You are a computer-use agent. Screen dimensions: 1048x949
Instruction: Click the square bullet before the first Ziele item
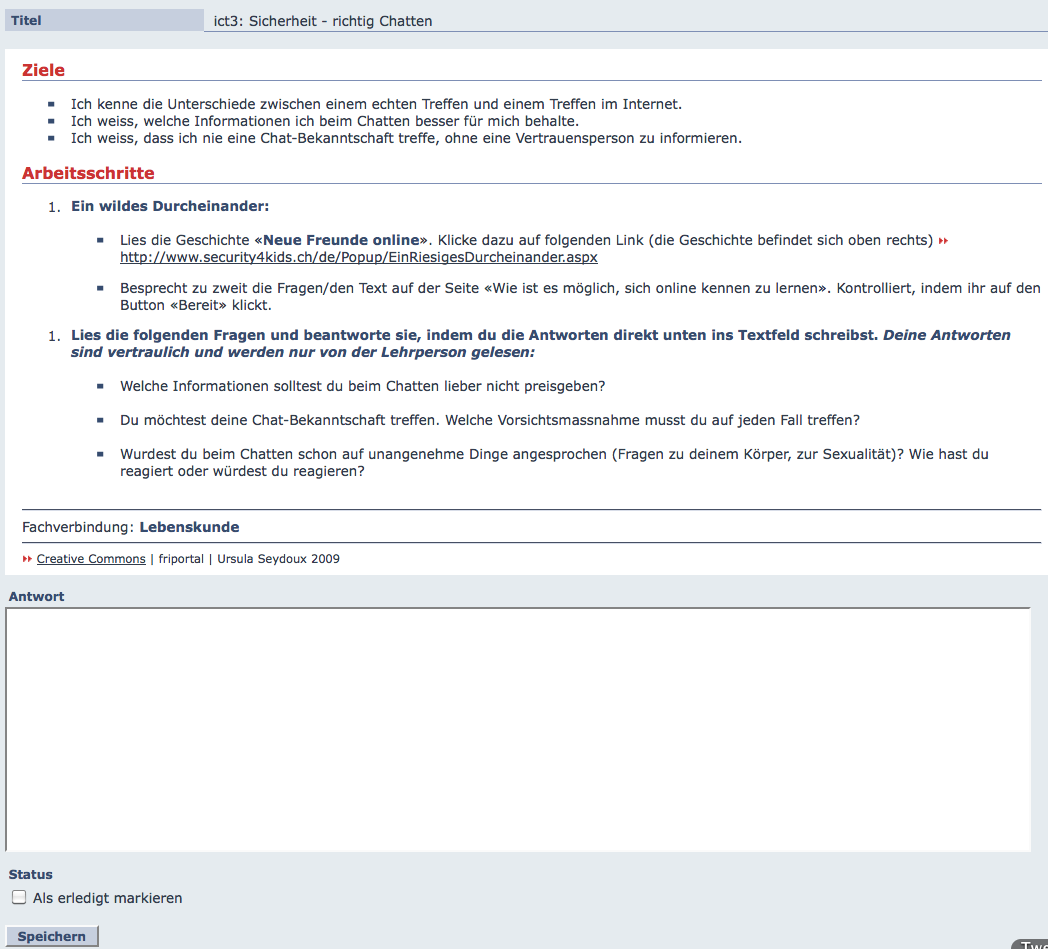click(51, 103)
